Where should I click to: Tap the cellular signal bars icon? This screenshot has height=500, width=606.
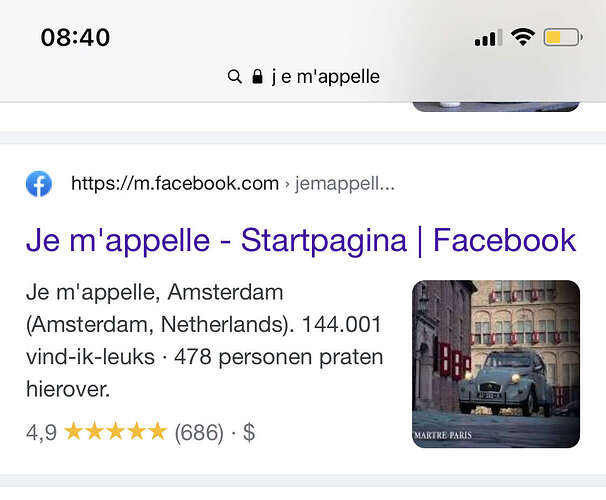coord(489,38)
